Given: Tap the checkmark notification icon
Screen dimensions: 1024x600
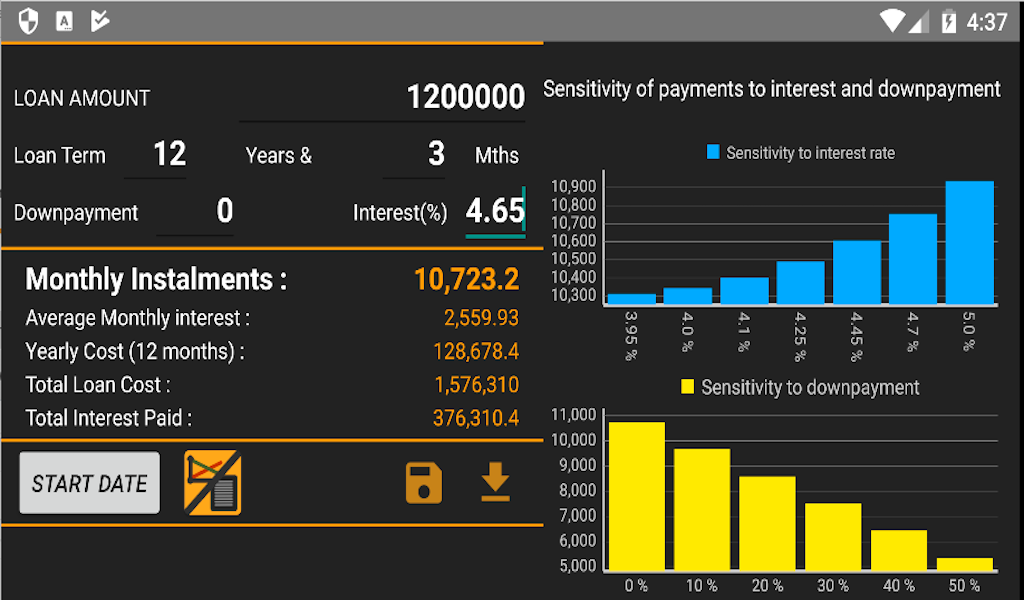Looking at the screenshot, I should pyautogui.click(x=100, y=22).
